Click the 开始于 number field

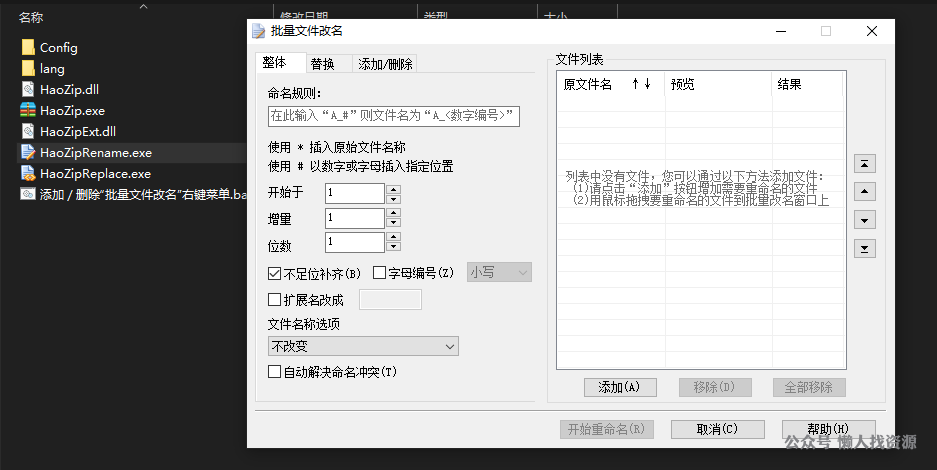click(355, 193)
